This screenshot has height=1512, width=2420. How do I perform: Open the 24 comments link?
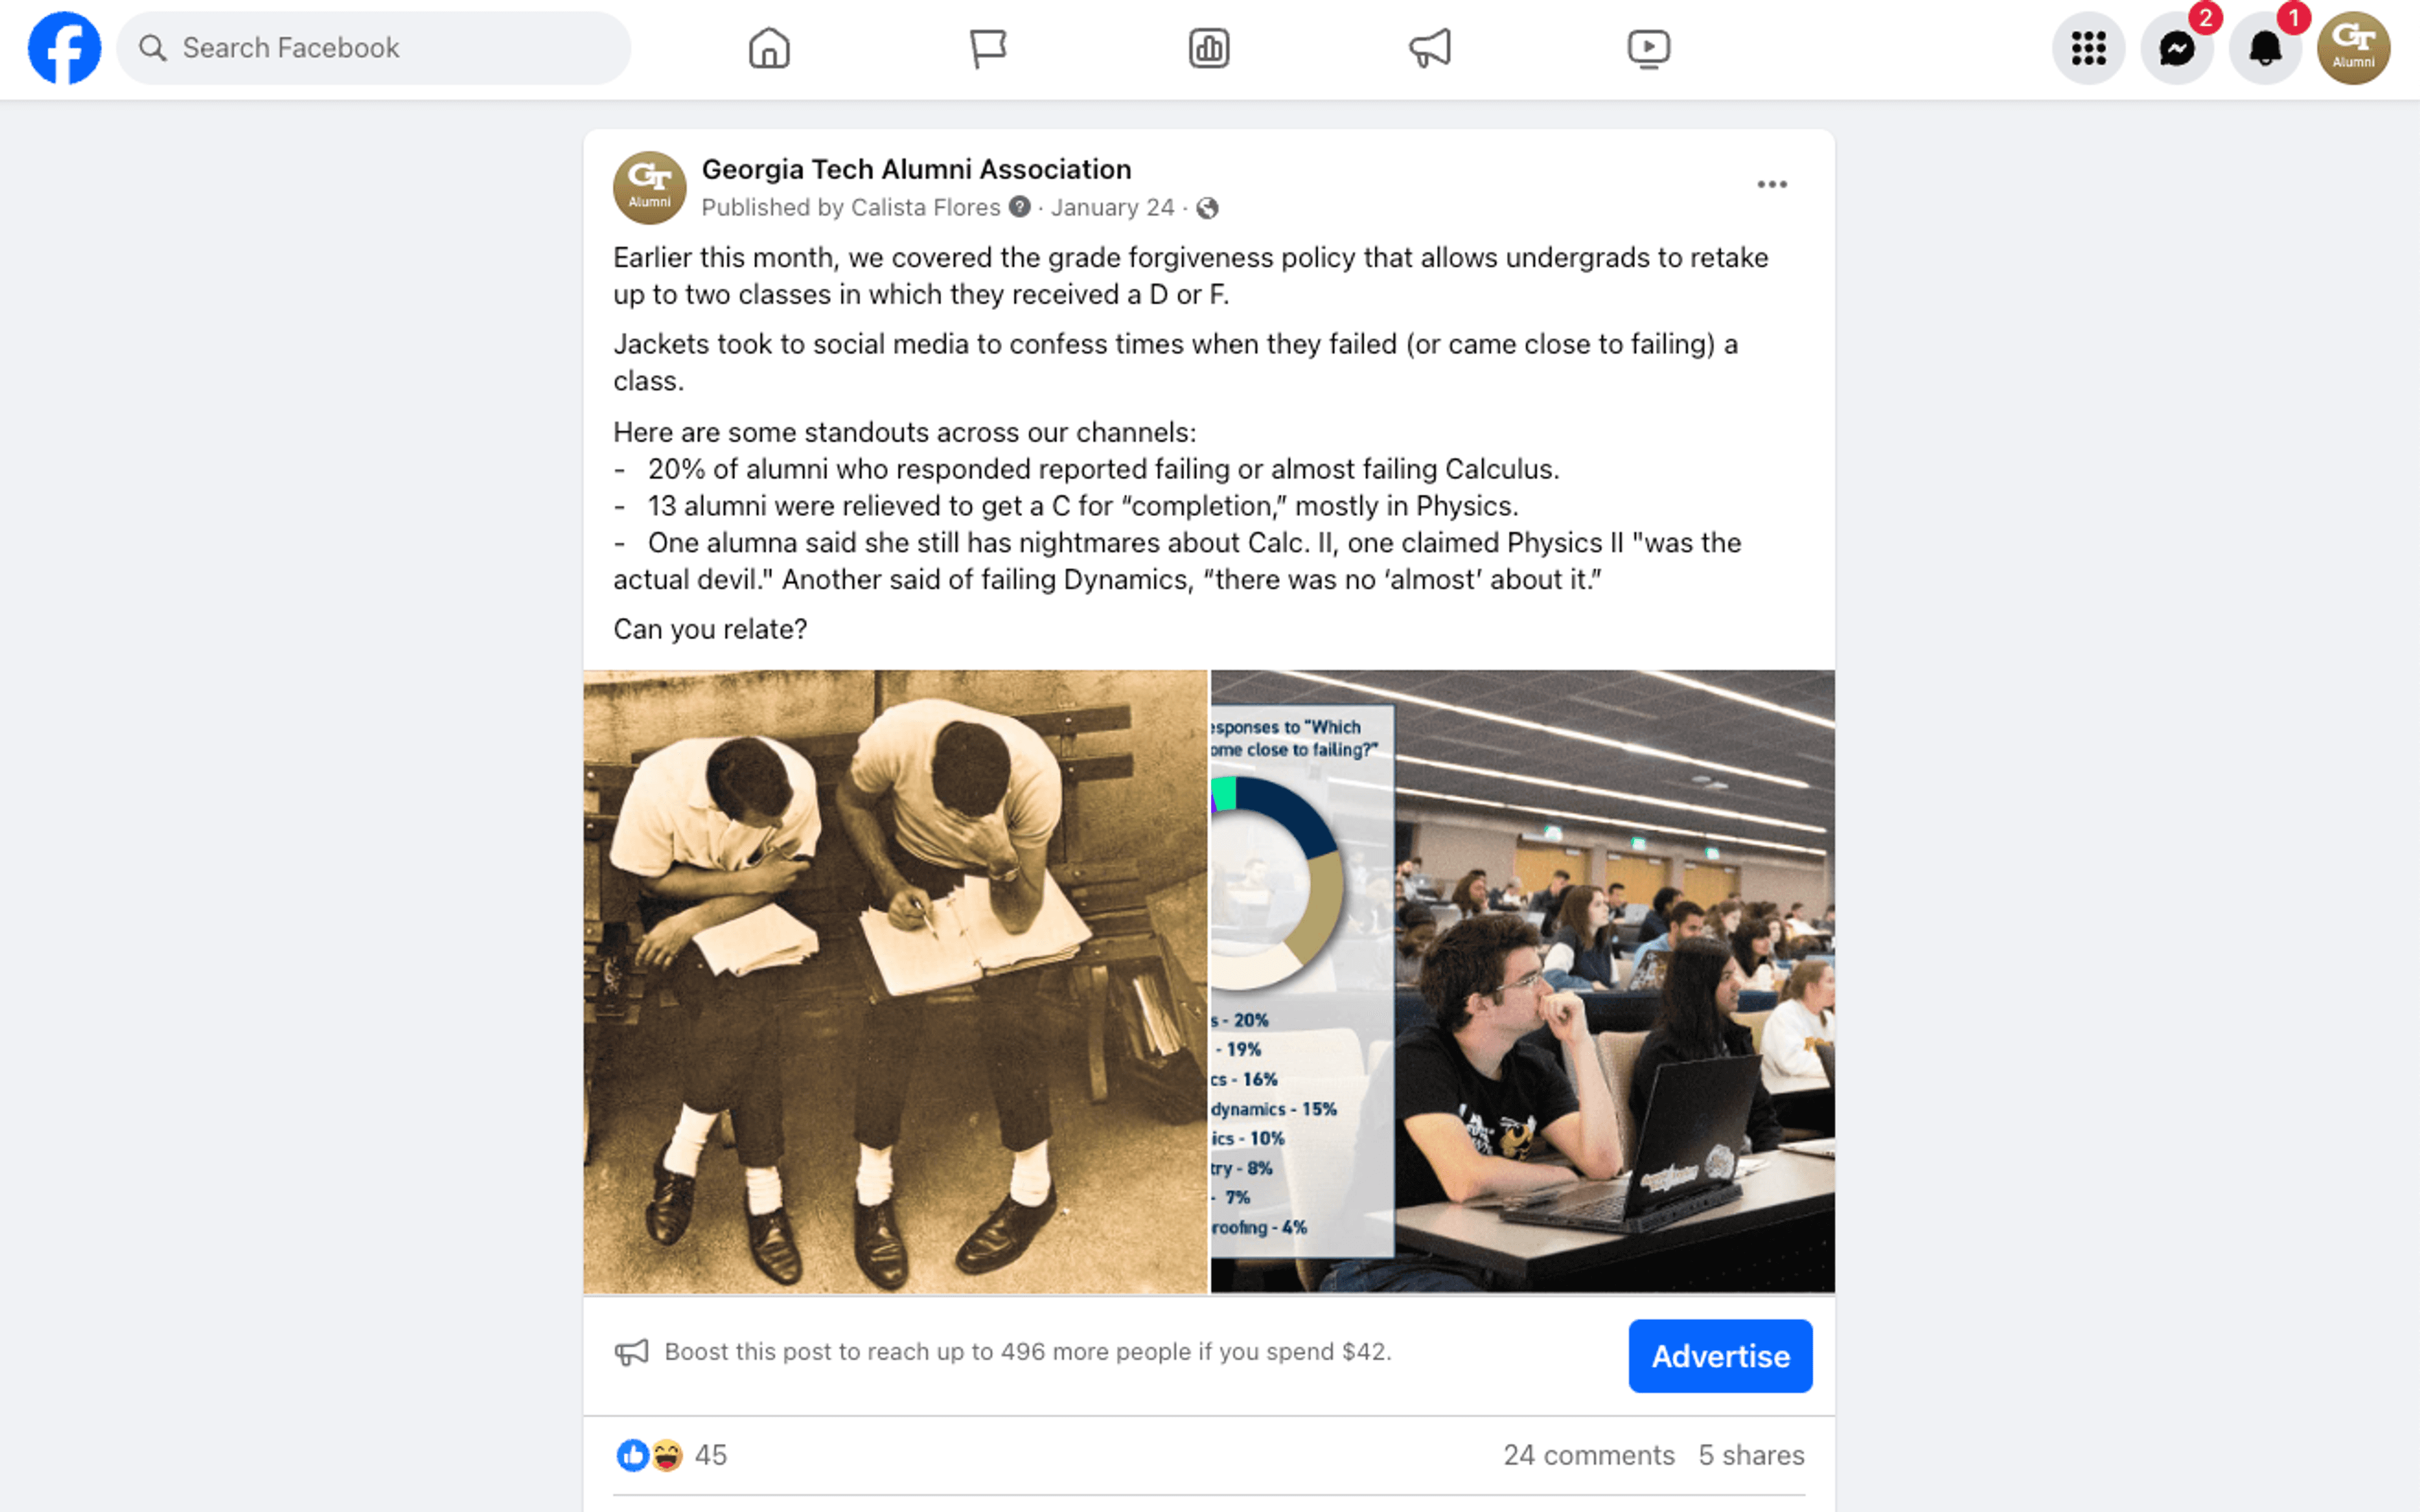1589,1455
